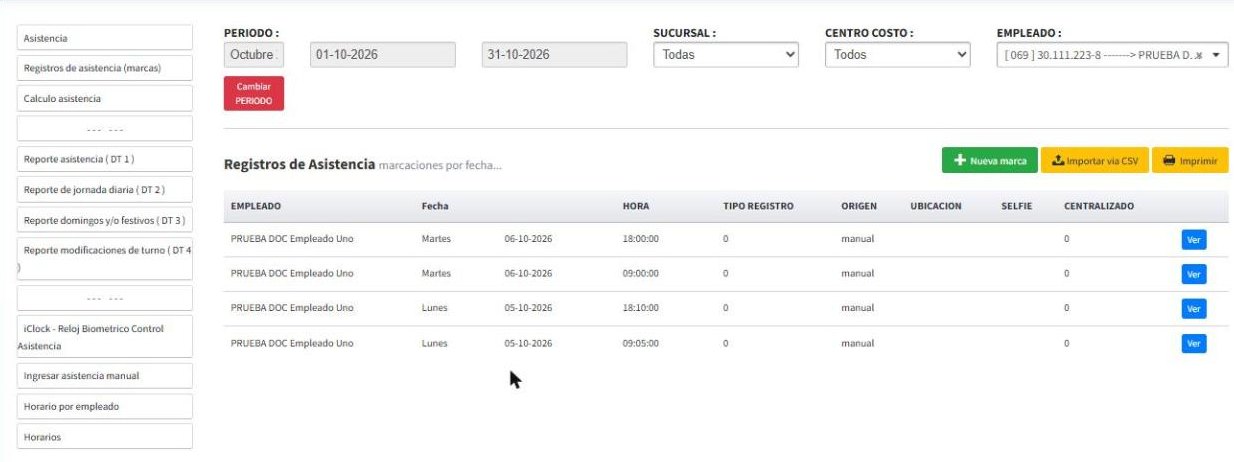Click the Empleado dropdown arrow

tap(1216, 55)
